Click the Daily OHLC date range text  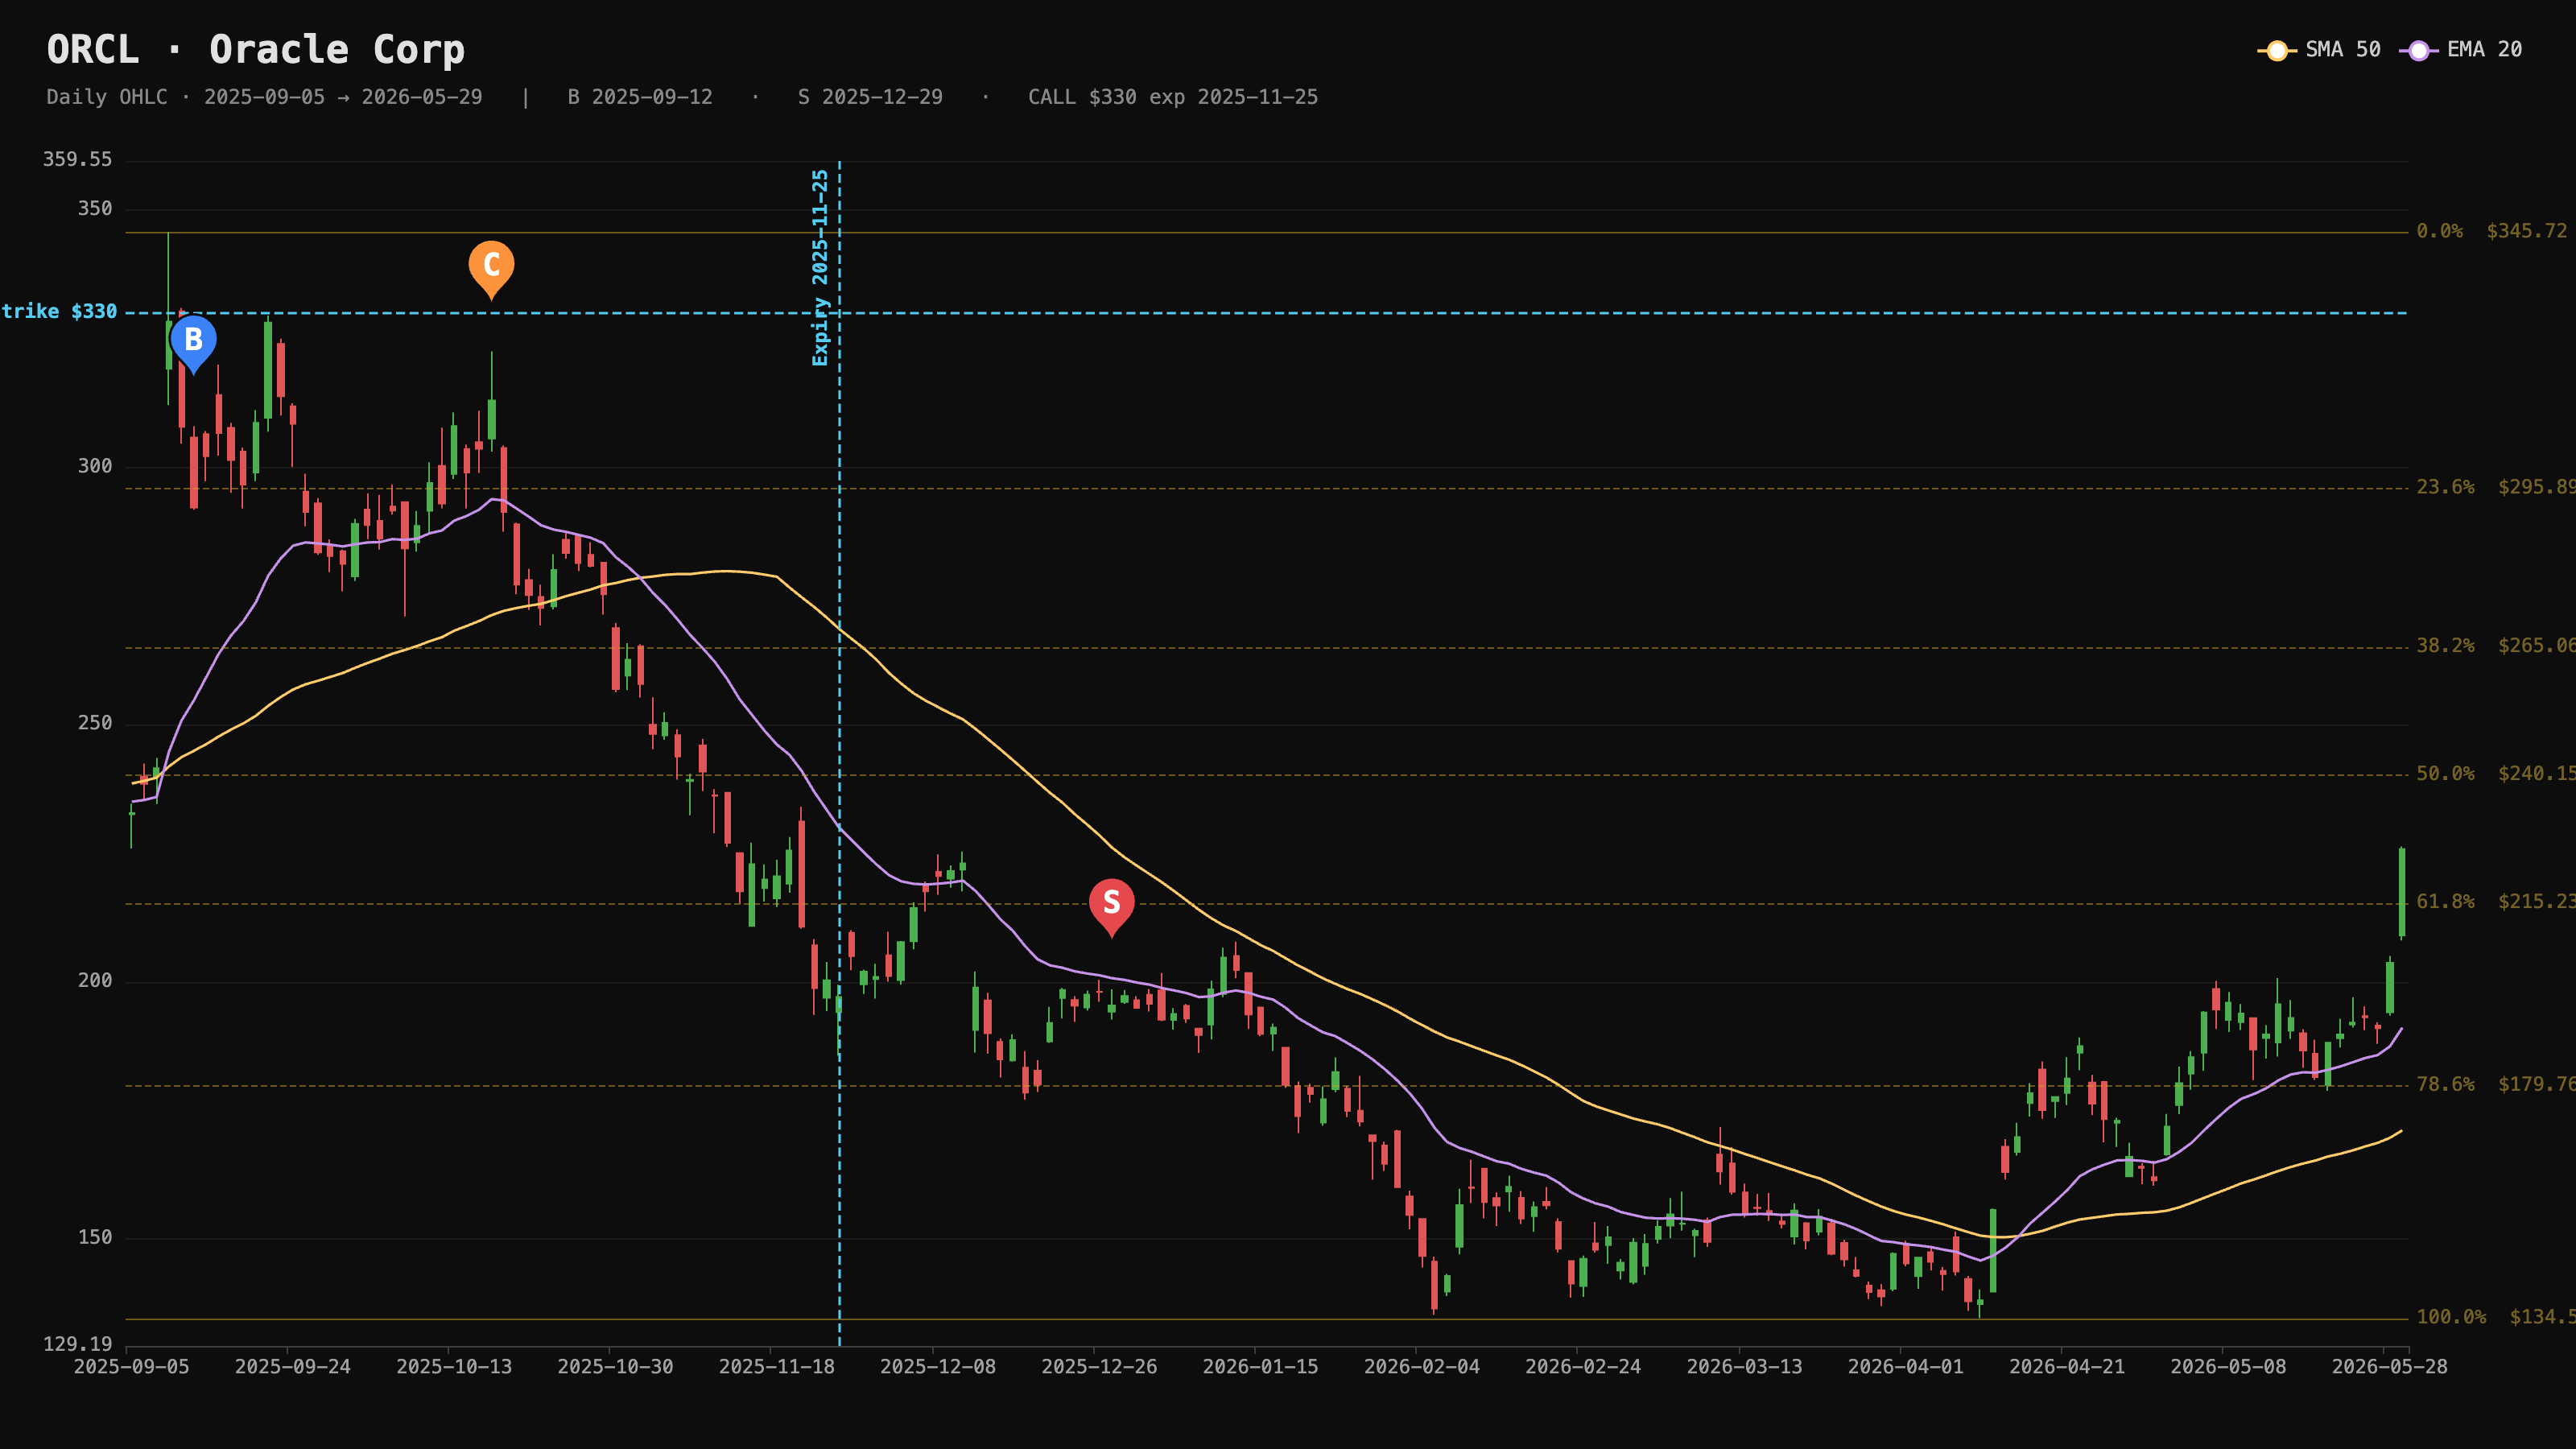point(264,97)
